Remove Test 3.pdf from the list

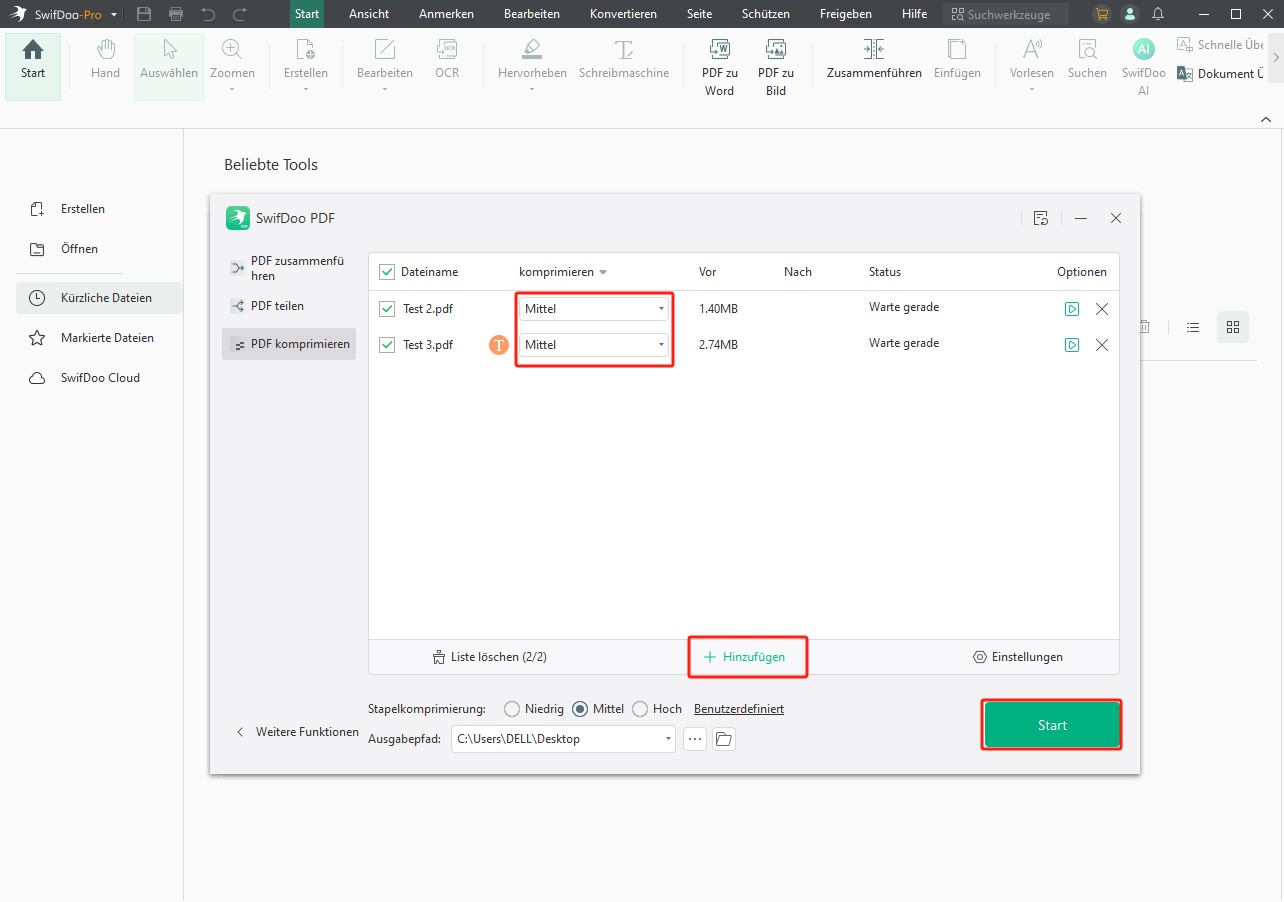(1102, 345)
